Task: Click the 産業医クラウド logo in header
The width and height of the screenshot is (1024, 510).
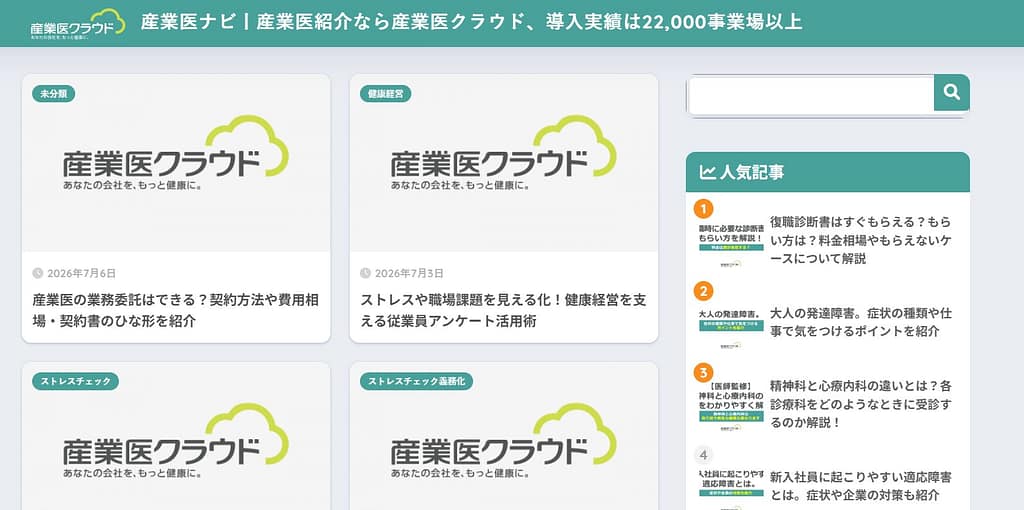Action: click(78, 24)
